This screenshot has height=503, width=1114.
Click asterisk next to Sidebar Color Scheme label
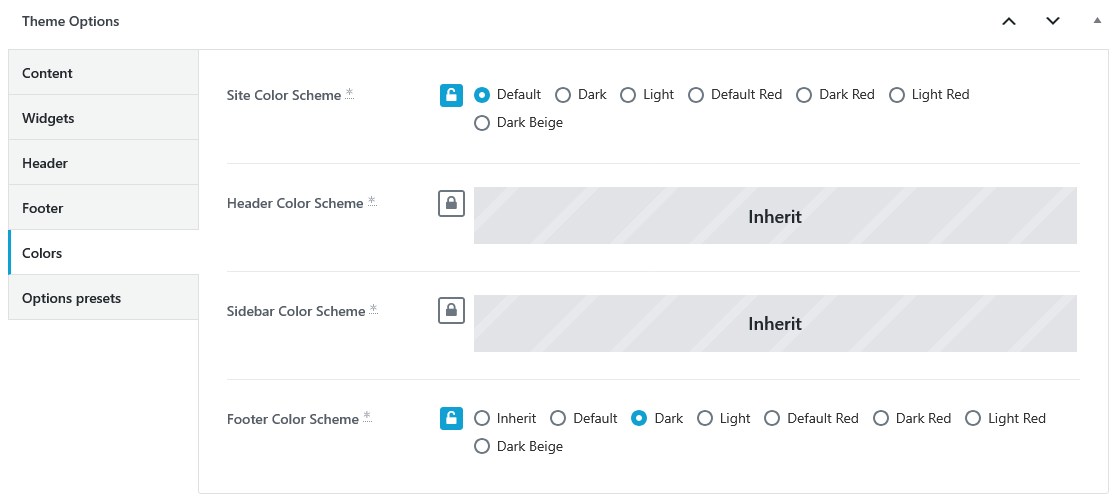click(374, 309)
